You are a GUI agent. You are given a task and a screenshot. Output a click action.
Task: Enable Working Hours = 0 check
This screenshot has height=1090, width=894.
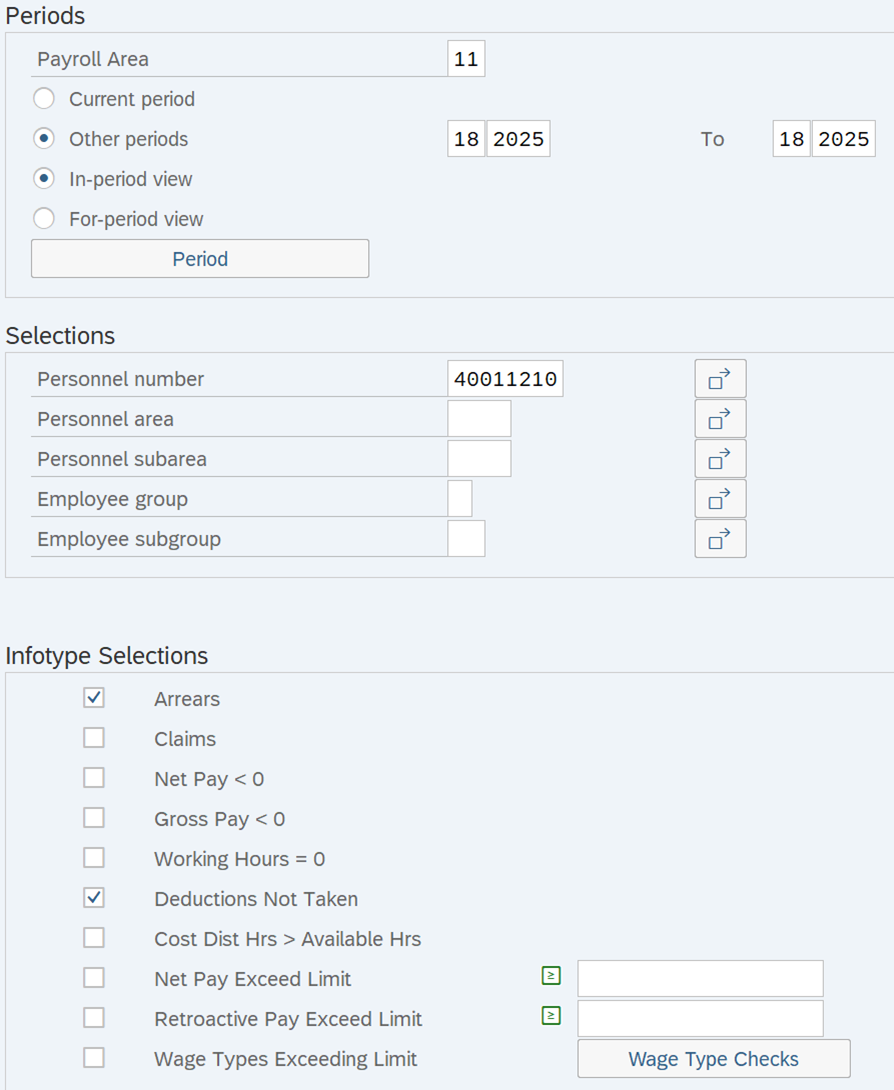94,857
